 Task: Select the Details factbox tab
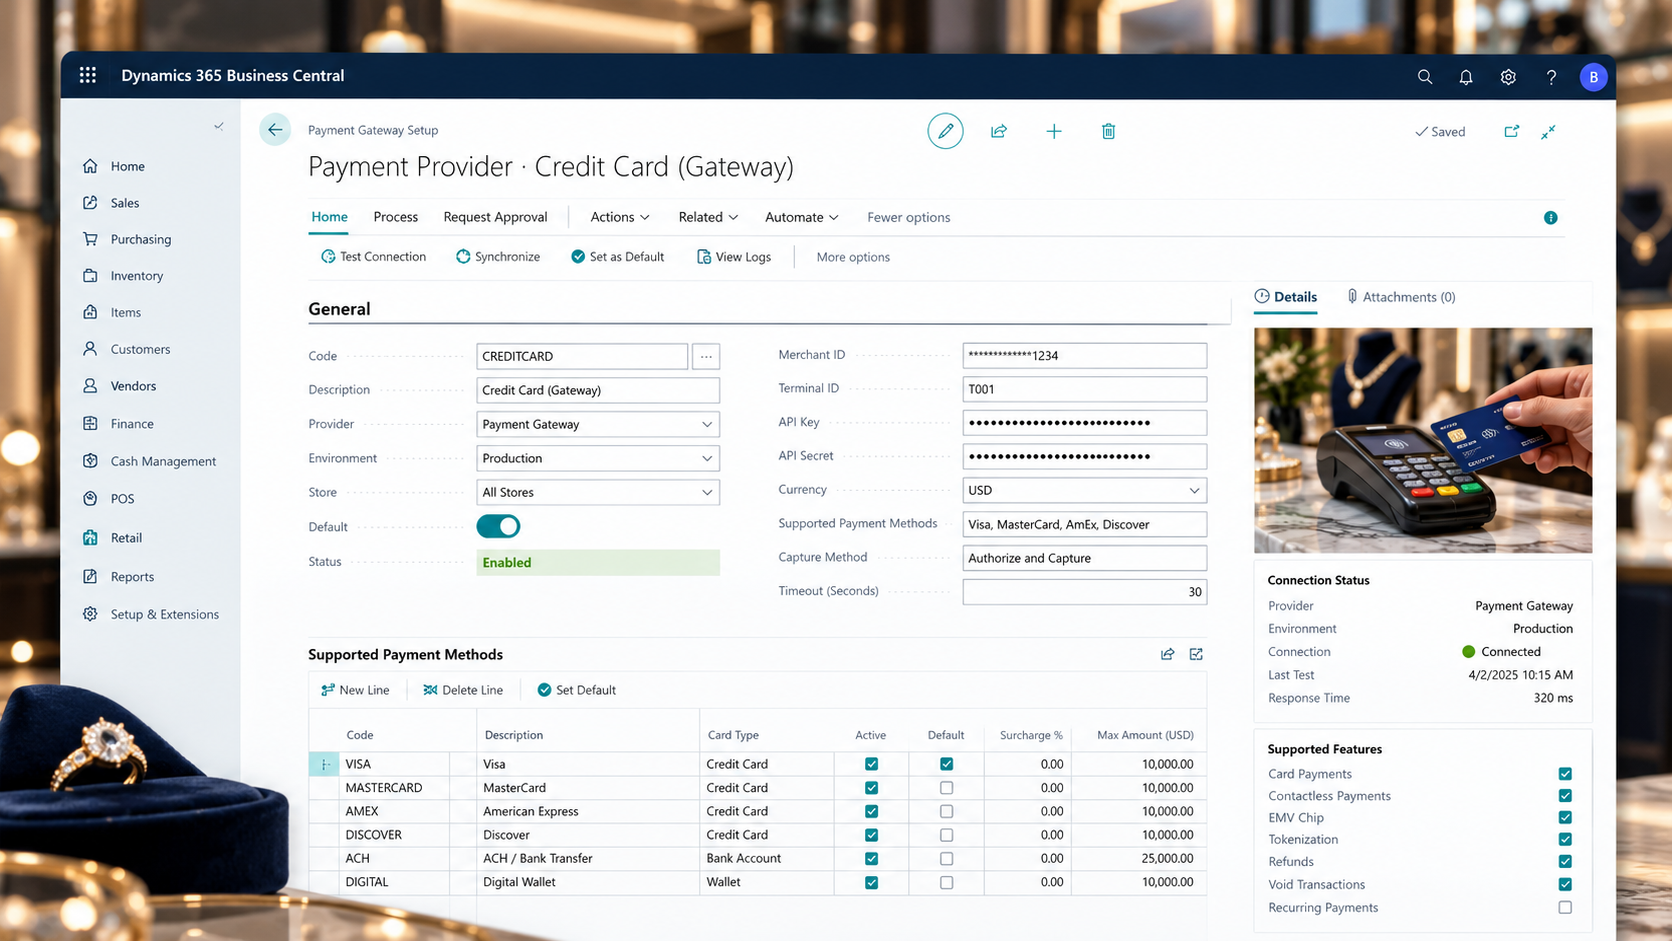point(1285,297)
